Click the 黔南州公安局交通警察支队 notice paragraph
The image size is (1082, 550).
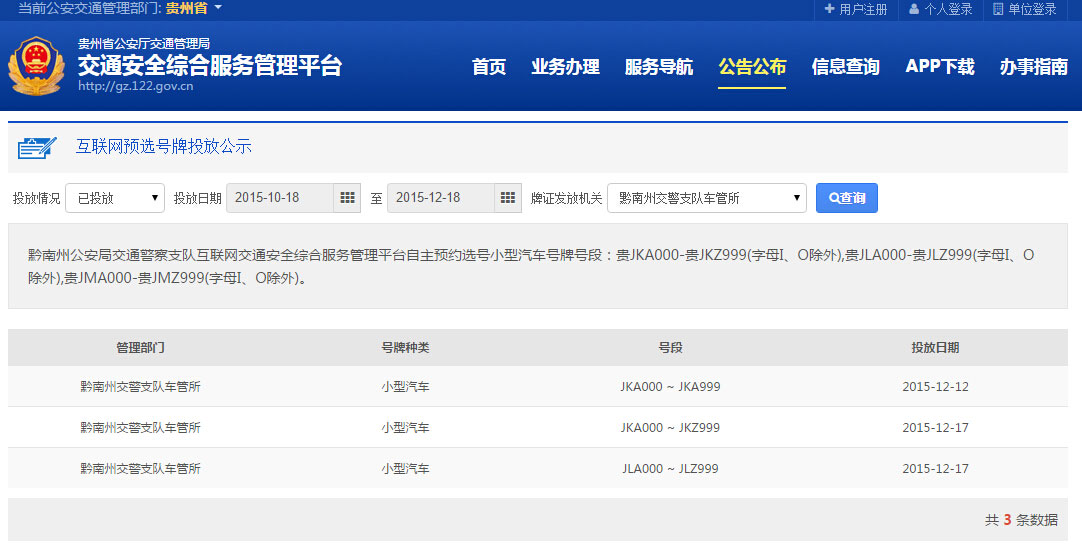(x=531, y=266)
